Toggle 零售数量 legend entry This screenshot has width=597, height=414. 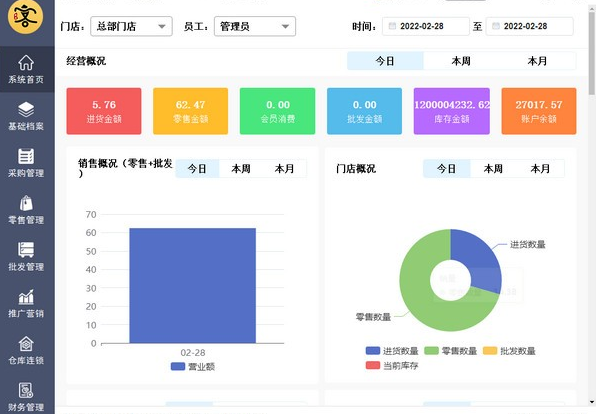450,351
